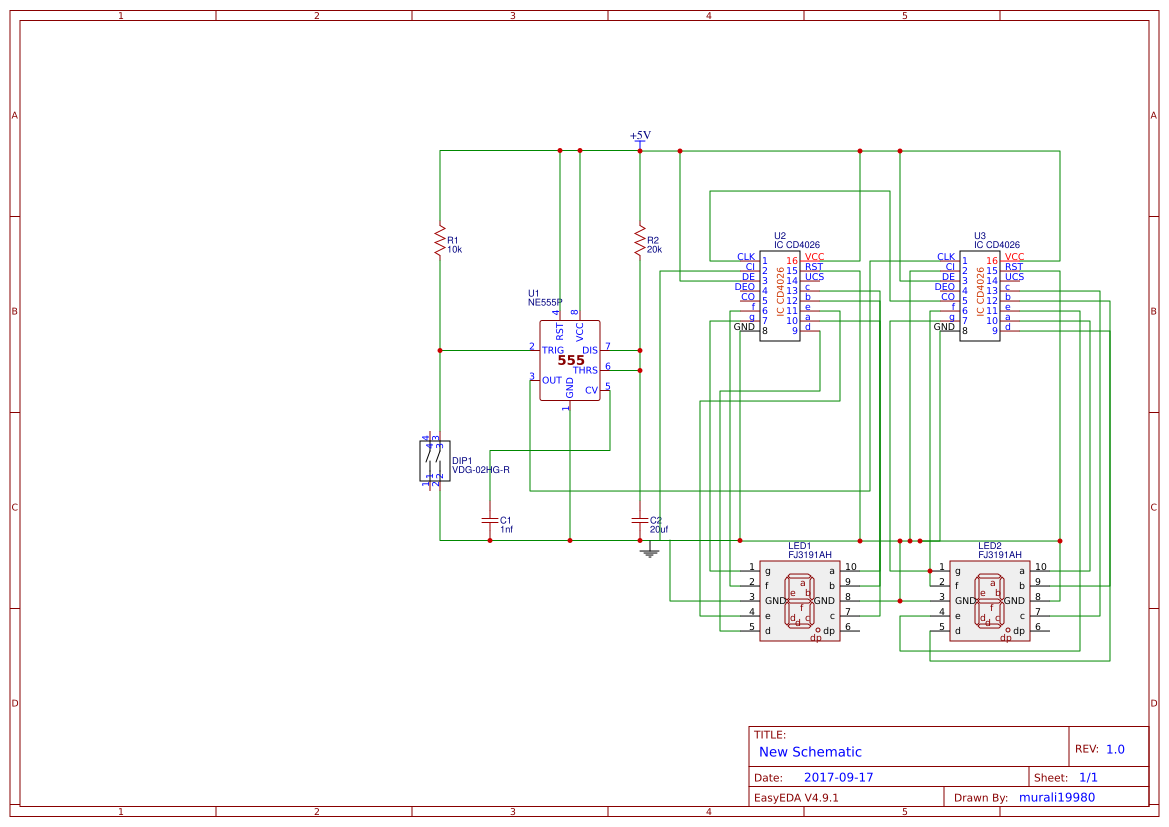Select the CD4026 counter chip U2
The image size is (1169, 827).
780,295
